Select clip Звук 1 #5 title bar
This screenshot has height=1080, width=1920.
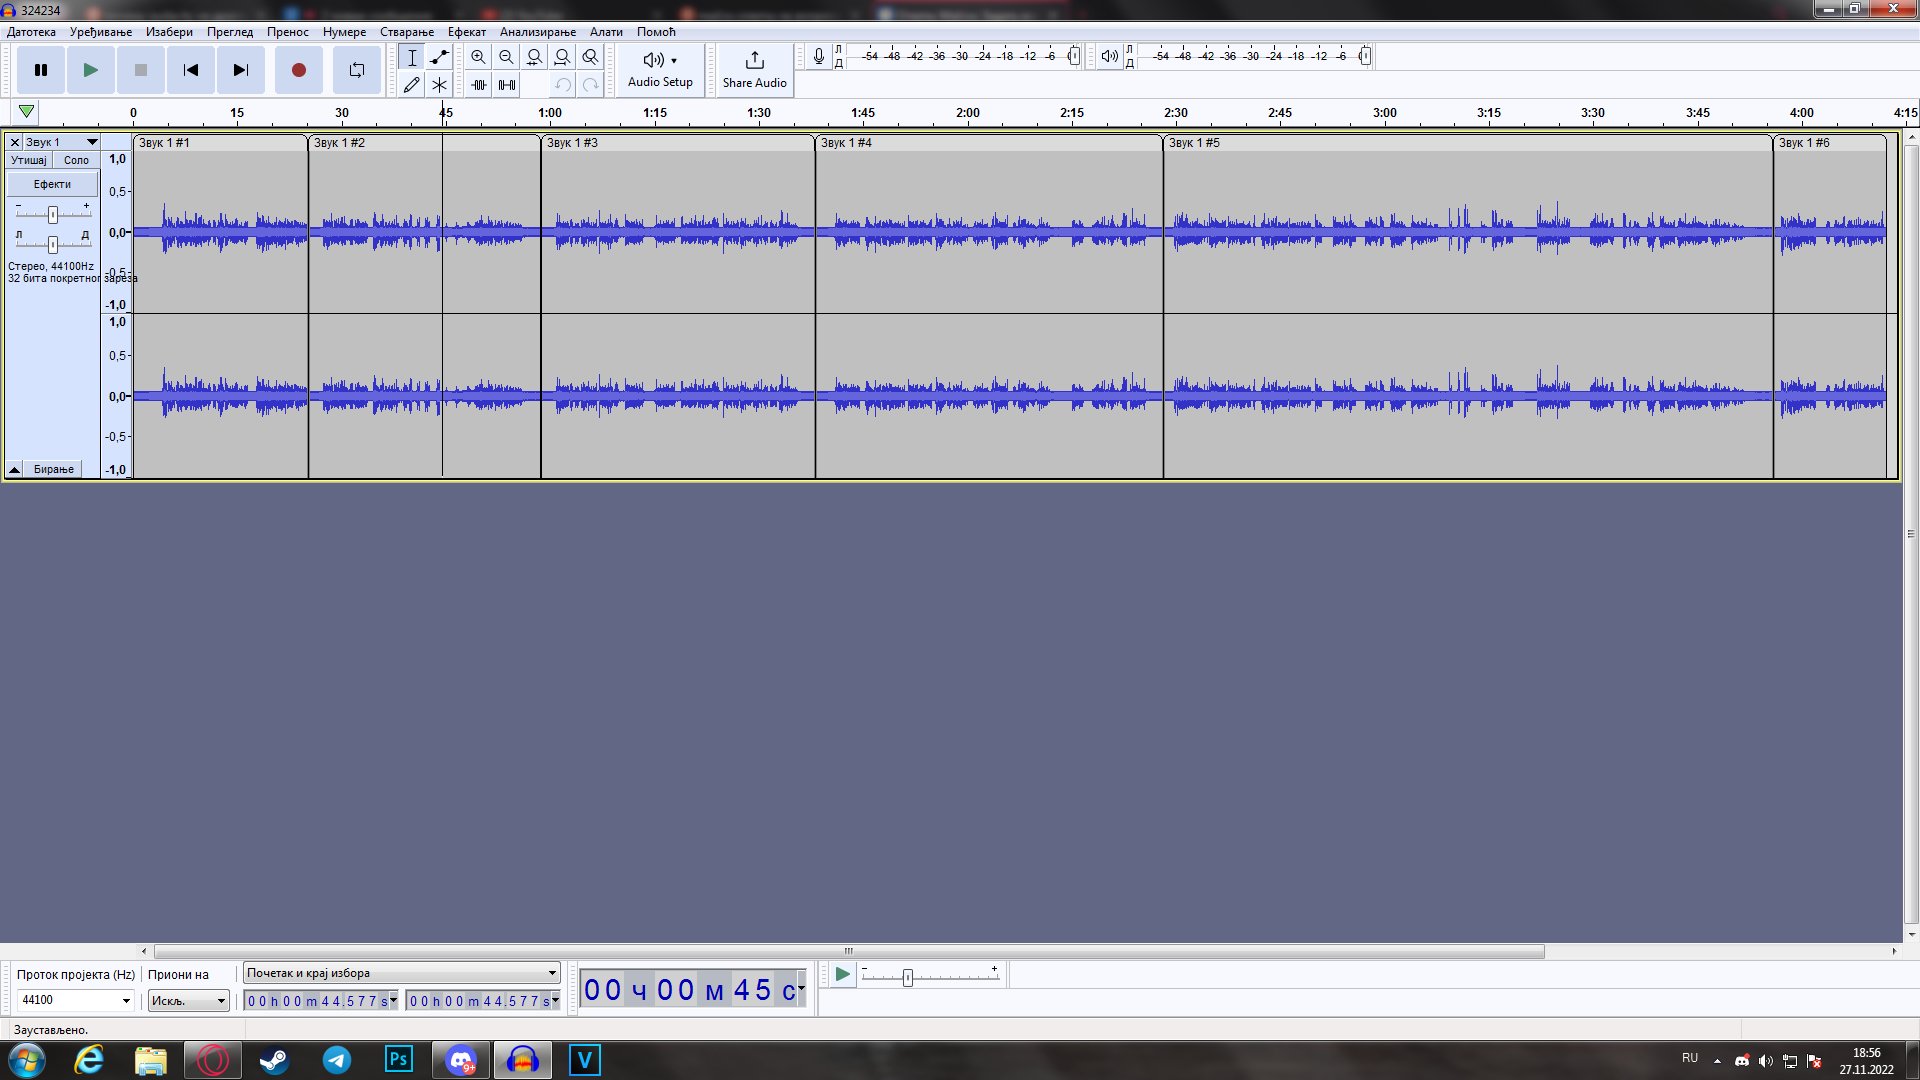1468,143
